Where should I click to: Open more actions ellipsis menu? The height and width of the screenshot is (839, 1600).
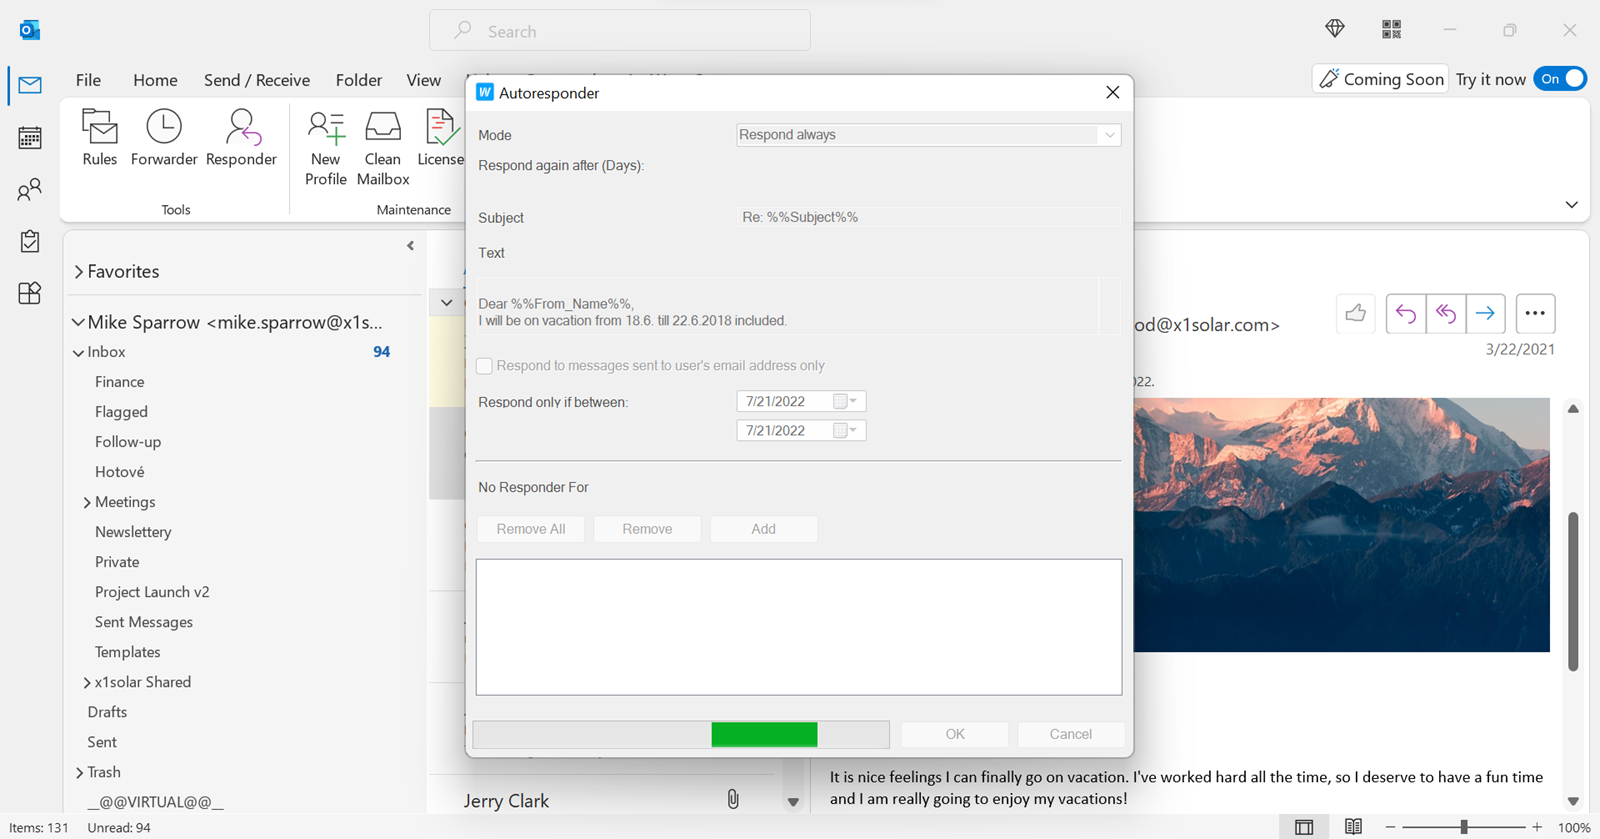[x=1535, y=314]
